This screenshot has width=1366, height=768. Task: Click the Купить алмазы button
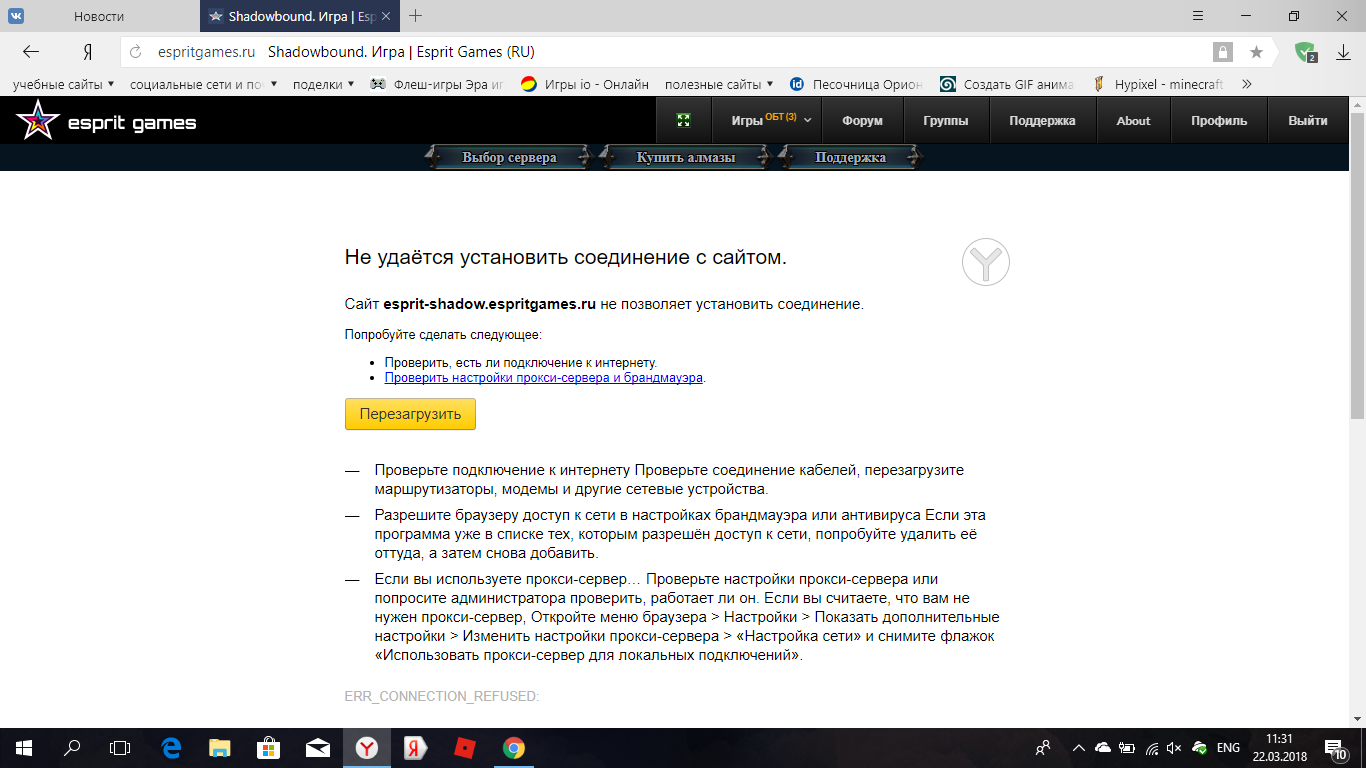pos(685,157)
